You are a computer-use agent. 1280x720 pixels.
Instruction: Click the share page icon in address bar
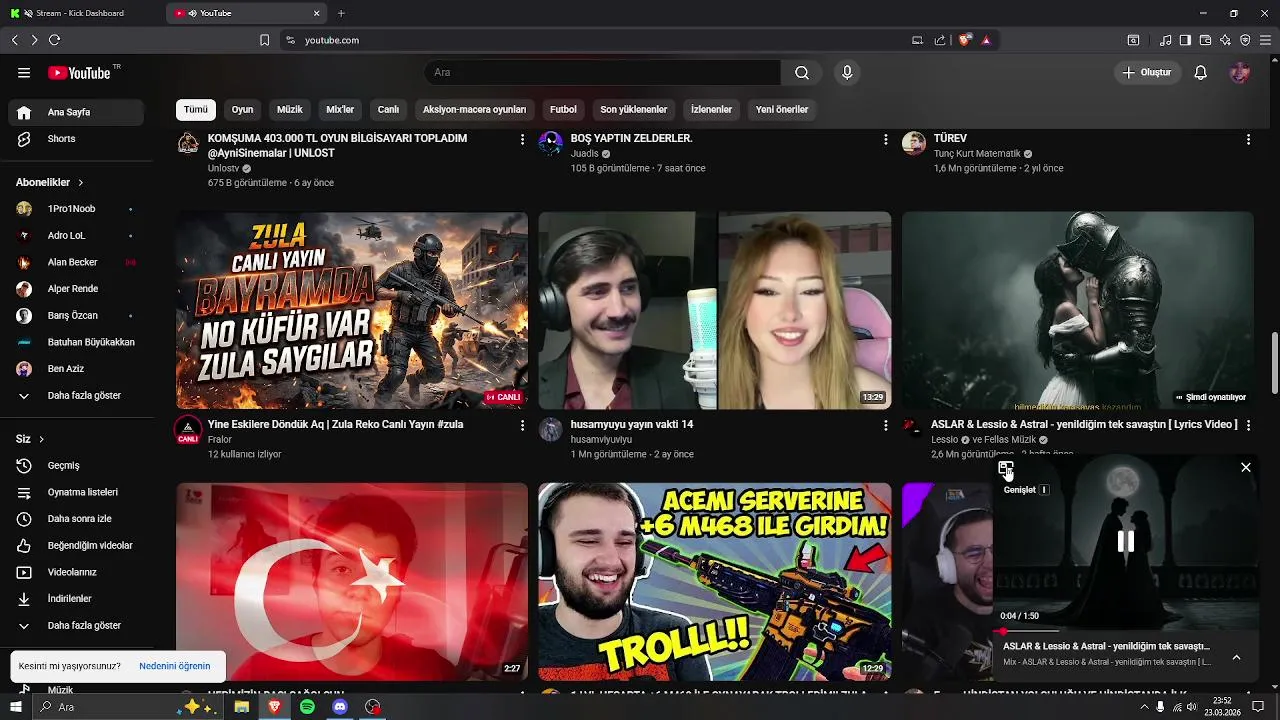(940, 40)
